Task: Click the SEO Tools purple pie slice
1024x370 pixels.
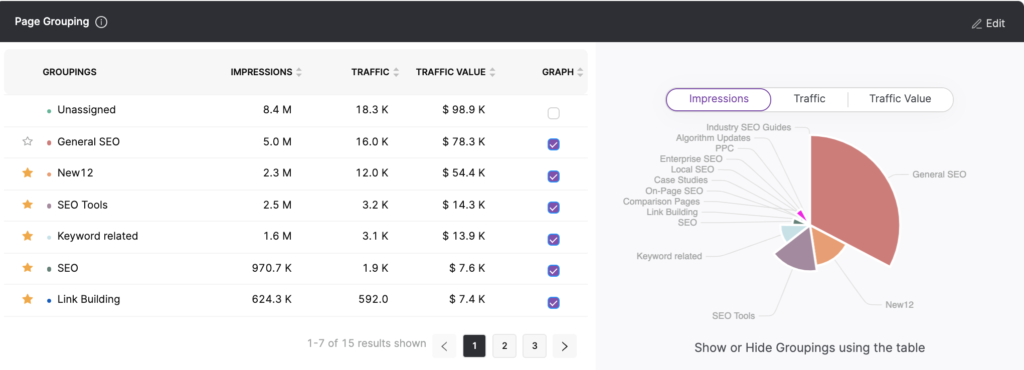Action: (x=798, y=253)
